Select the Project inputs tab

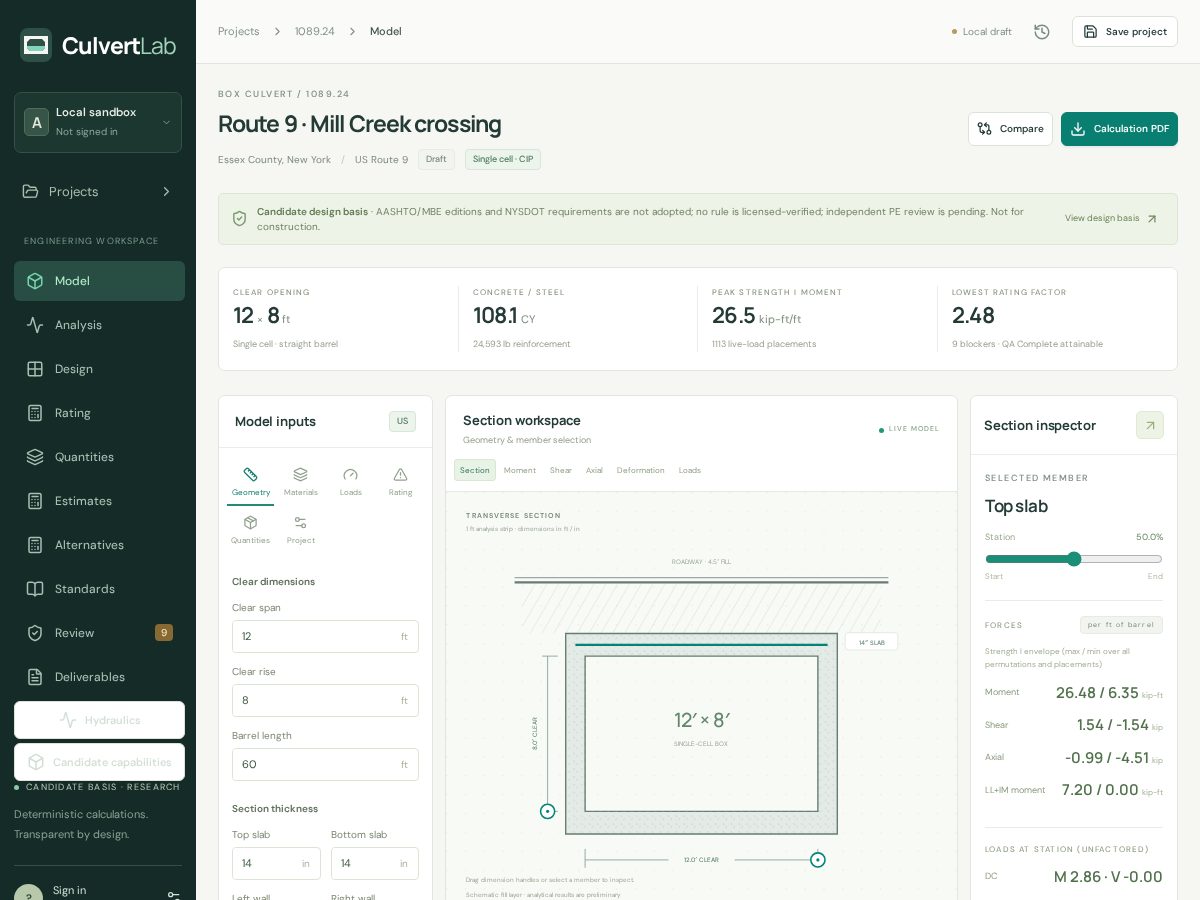pos(300,529)
